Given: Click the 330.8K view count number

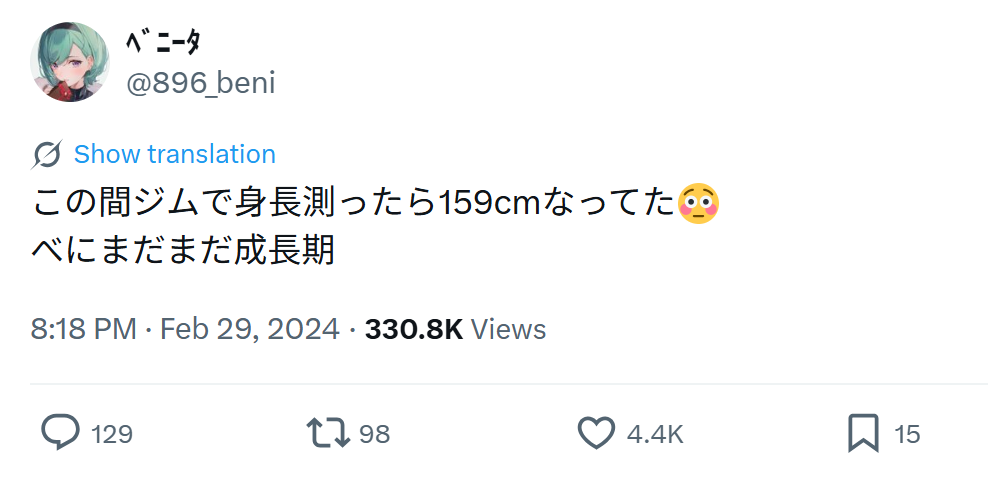Looking at the screenshot, I should (x=413, y=329).
